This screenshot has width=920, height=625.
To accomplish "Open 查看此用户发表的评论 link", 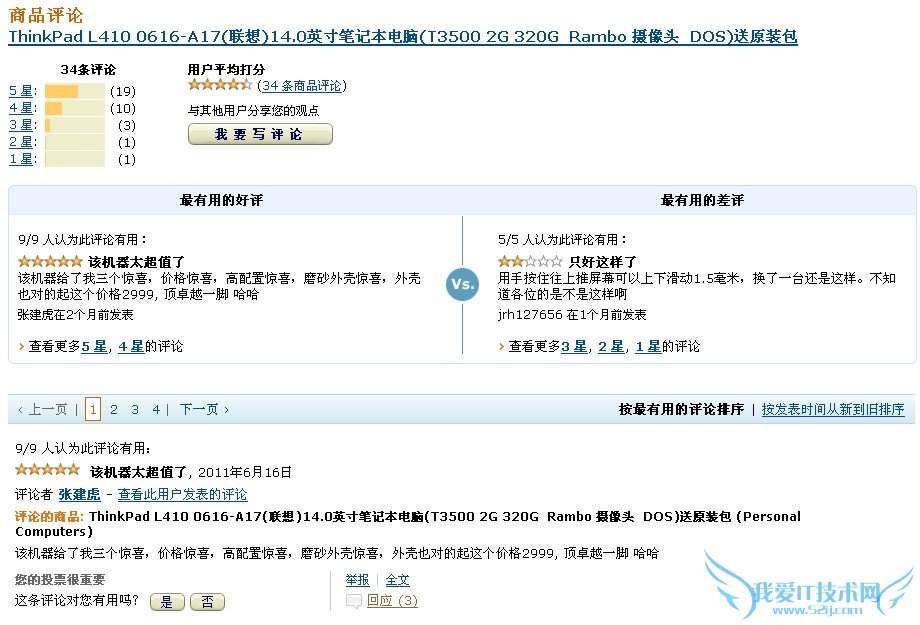I will pos(182,494).
